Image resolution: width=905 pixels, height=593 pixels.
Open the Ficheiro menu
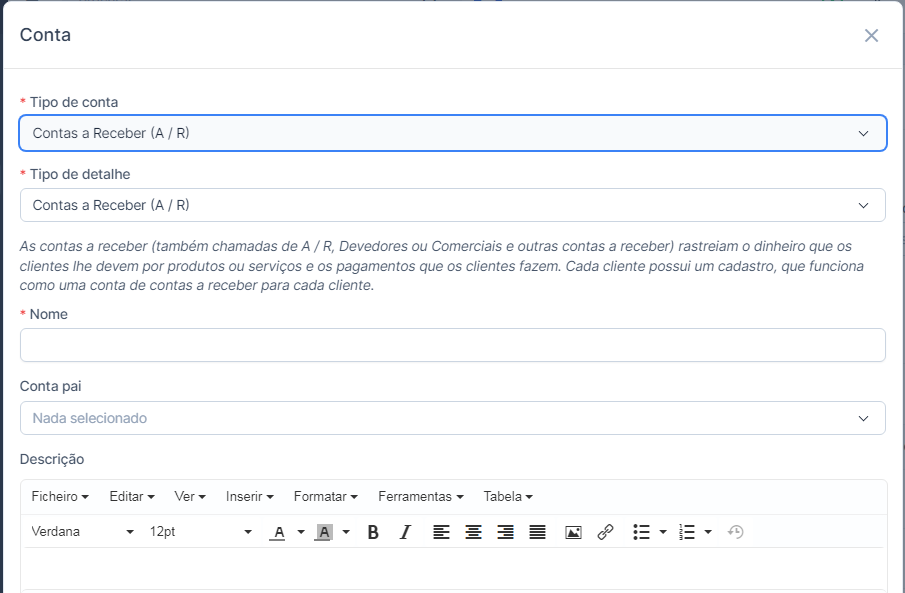click(x=60, y=497)
